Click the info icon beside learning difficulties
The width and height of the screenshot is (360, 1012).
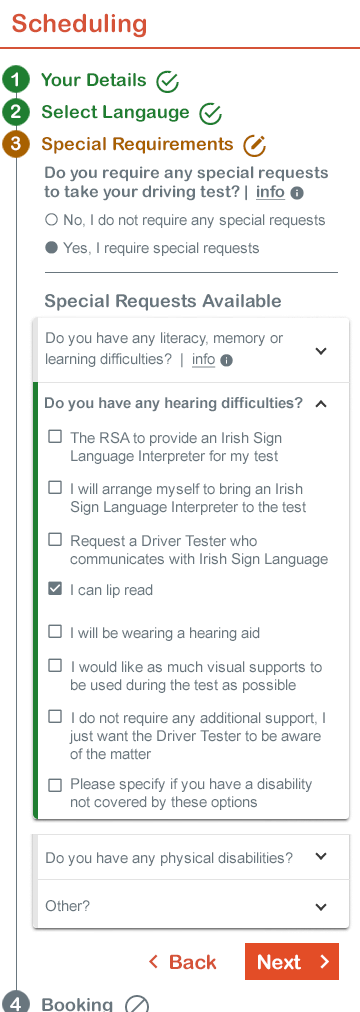pyautogui.click(x=226, y=361)
